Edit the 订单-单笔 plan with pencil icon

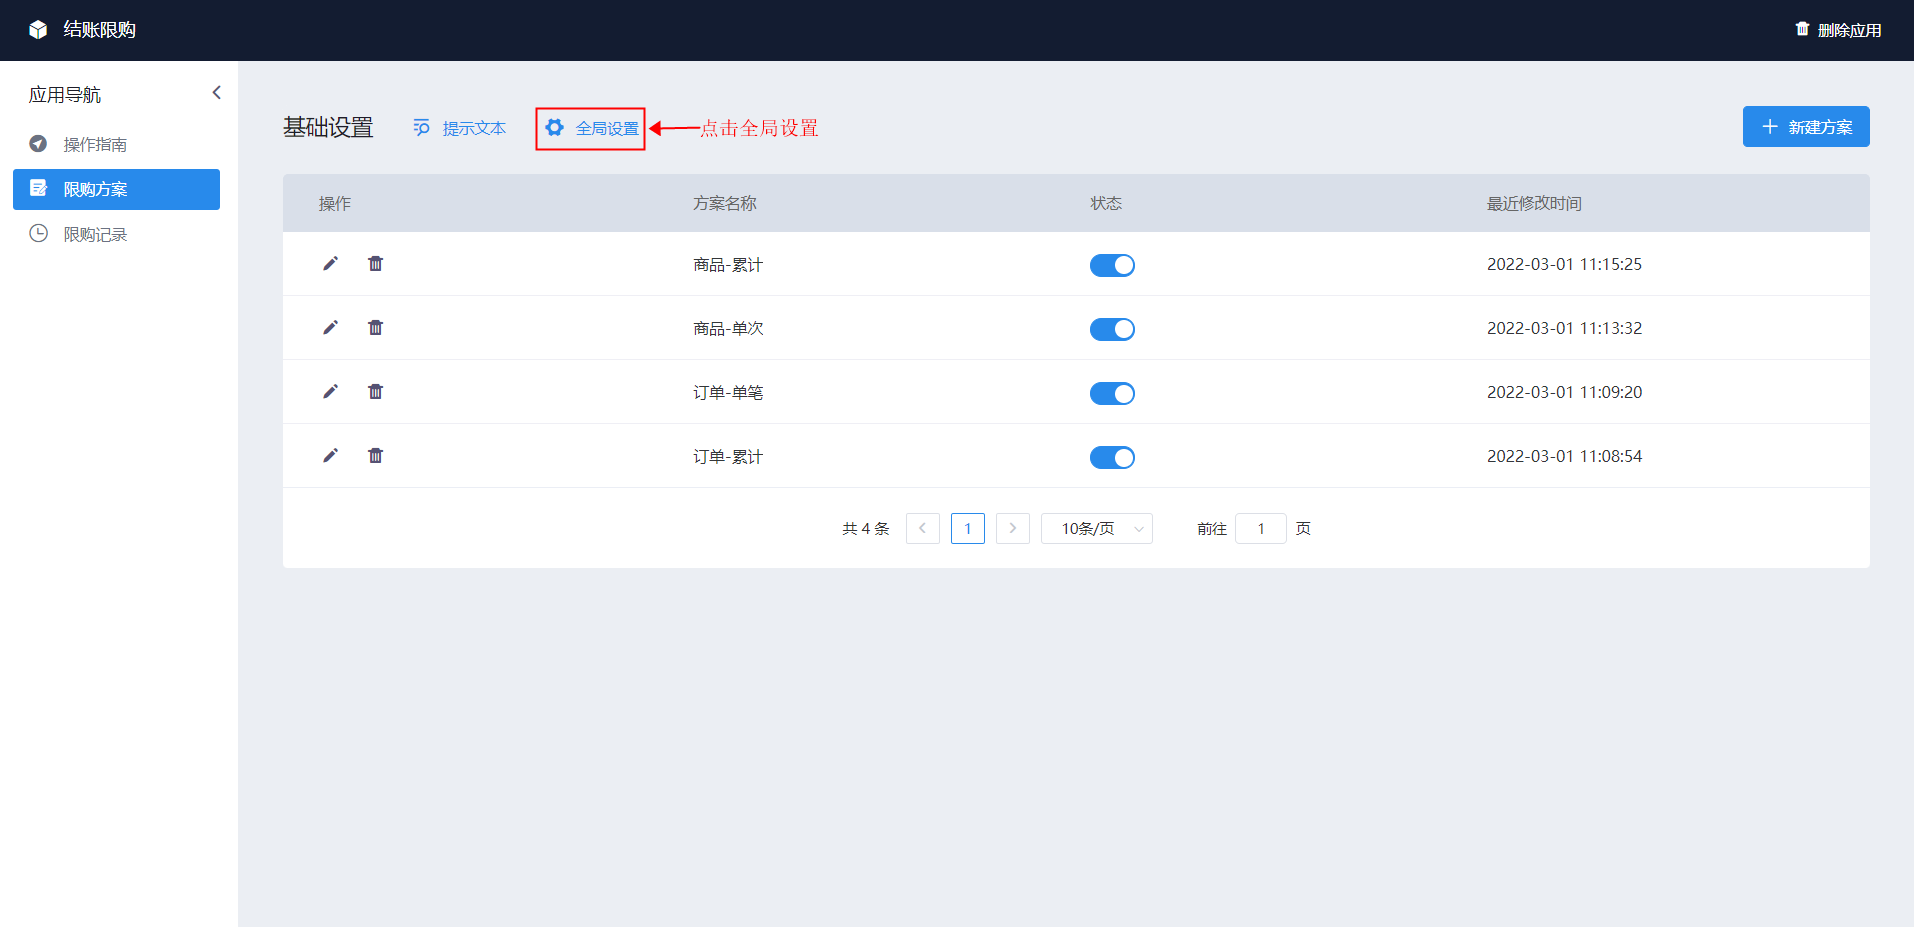[331, 392]
